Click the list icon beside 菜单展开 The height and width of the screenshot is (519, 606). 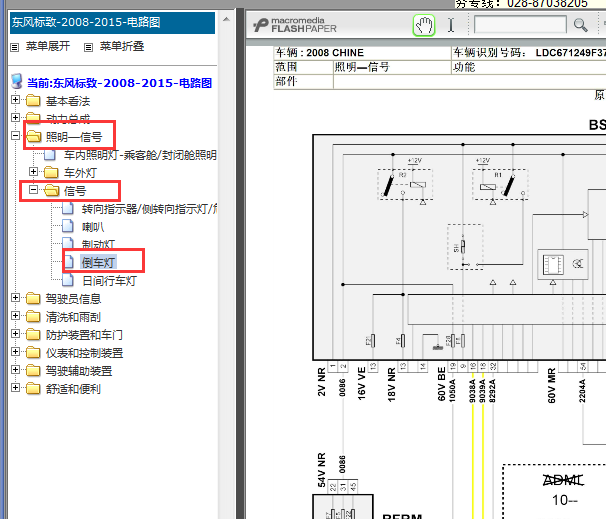pos(15,48)
